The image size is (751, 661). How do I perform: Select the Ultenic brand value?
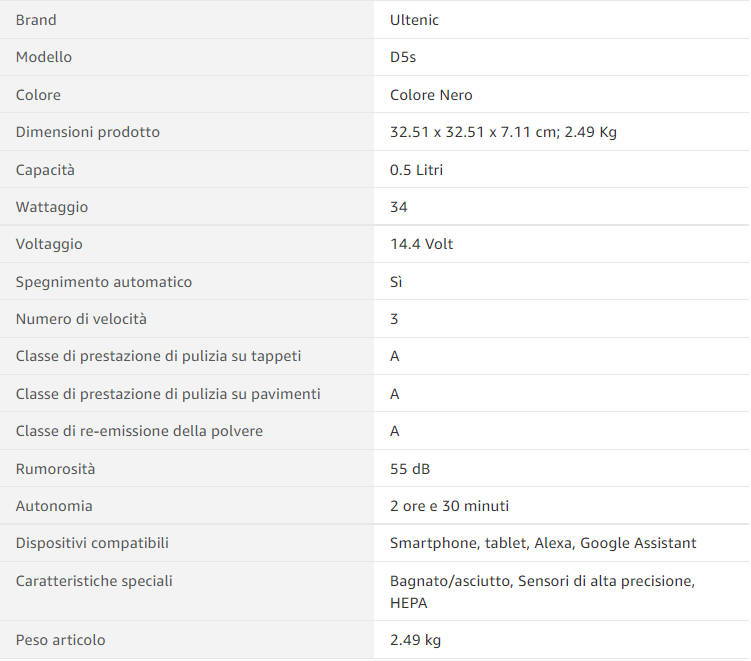(414, 20)
